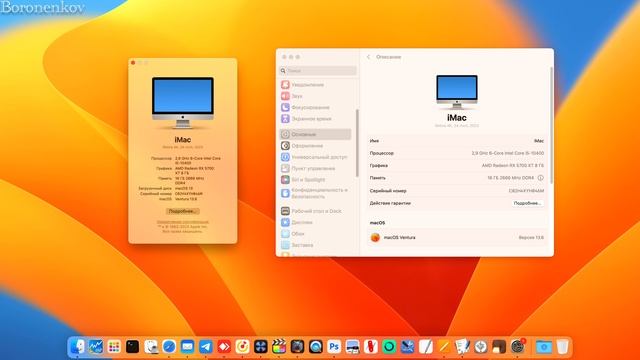
Task: Open the orange pencil app in Dock
Action: tap(444, 347)
